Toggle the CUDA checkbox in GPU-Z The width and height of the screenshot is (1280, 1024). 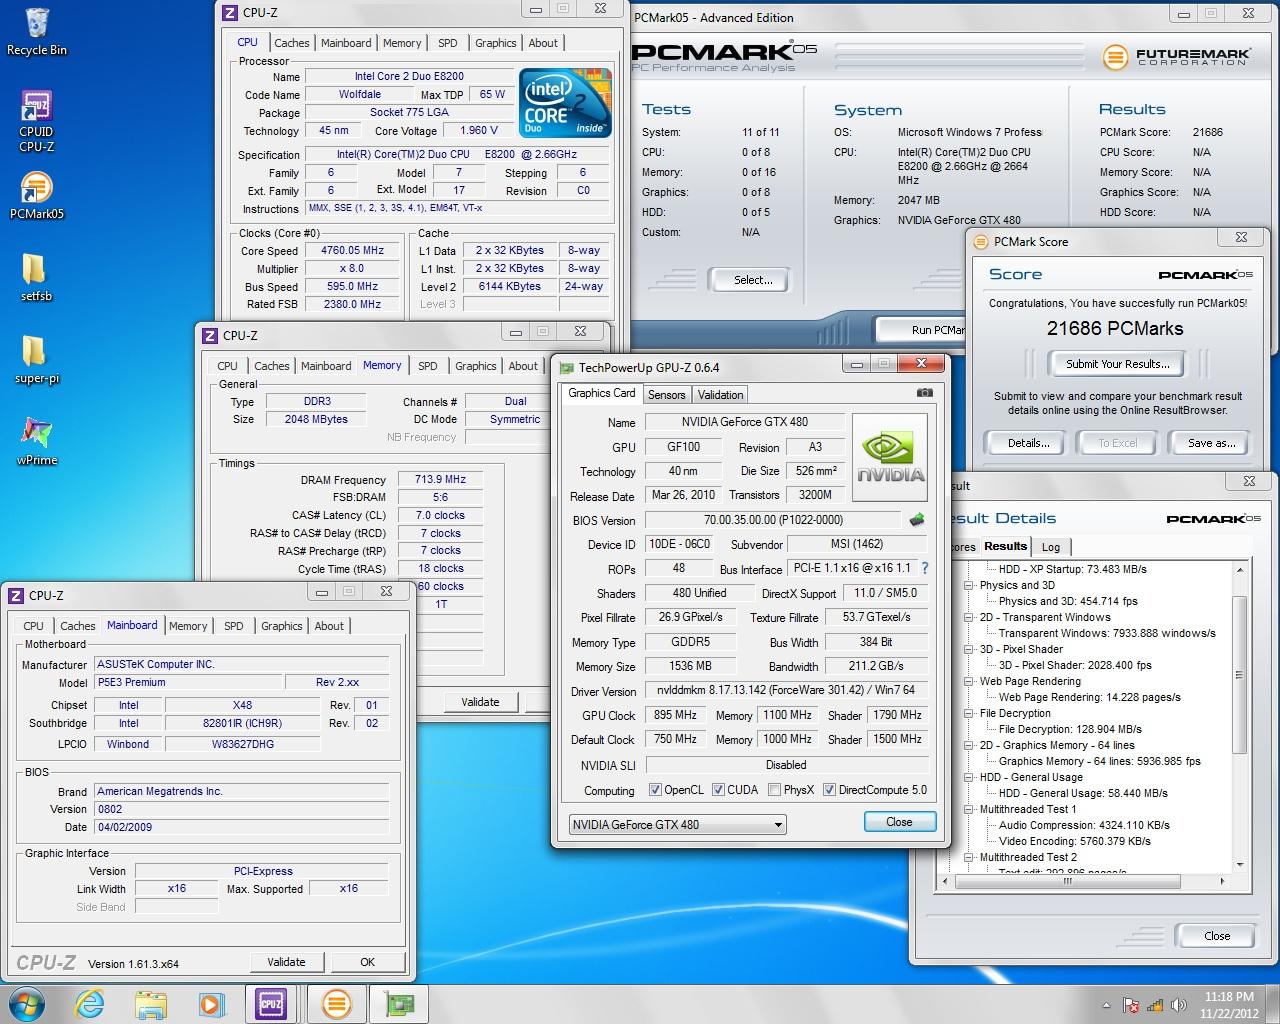[x=718, y=790]
